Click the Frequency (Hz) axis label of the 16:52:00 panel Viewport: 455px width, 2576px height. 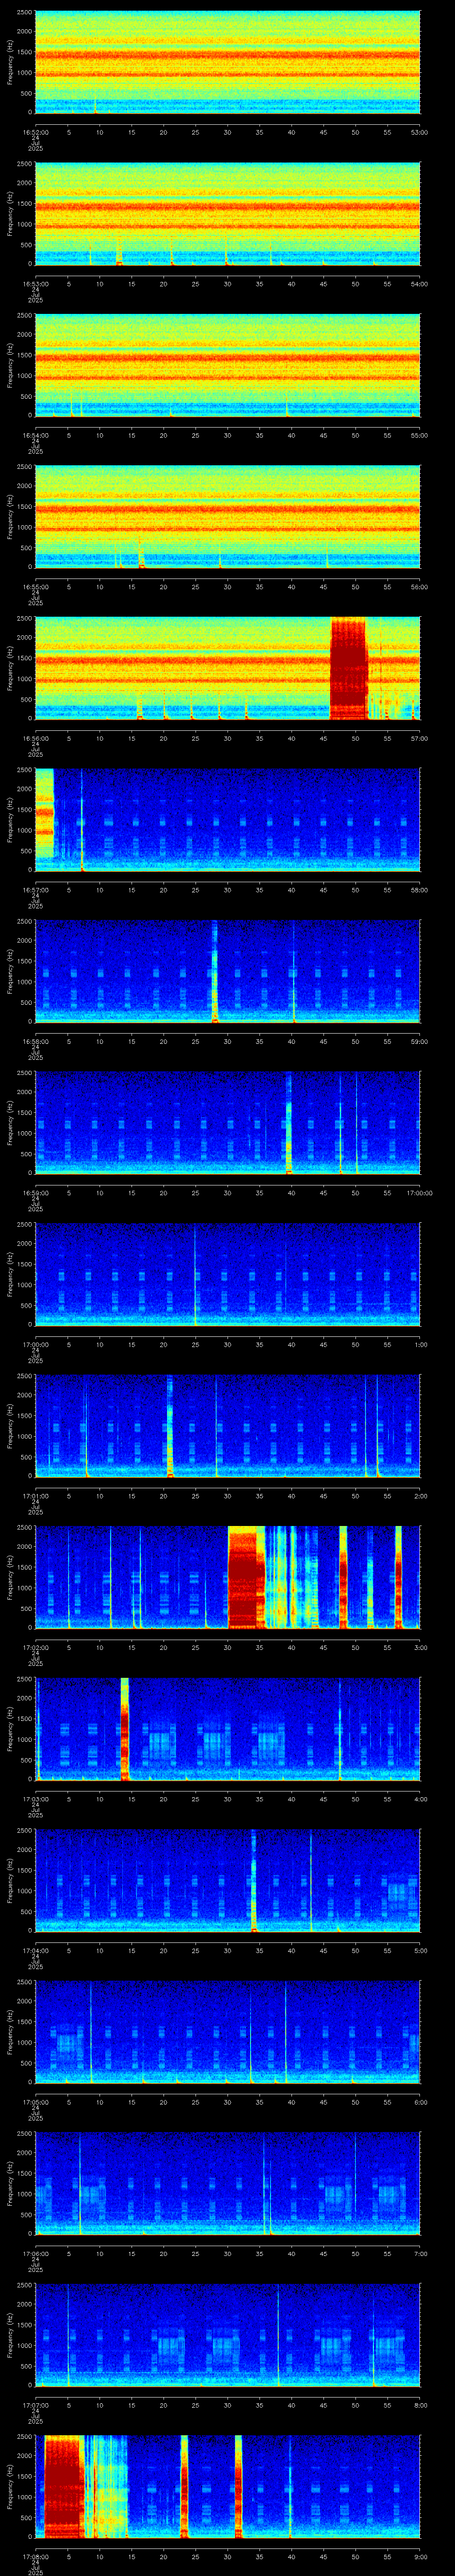[x=10, y=62]
